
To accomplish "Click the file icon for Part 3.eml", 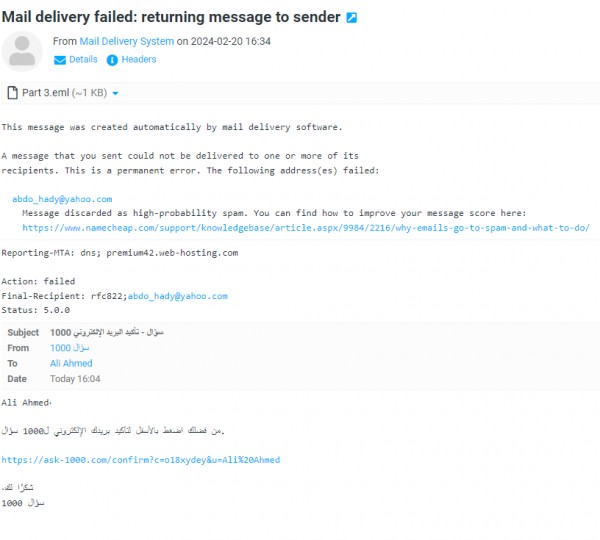I will pyautogui.click(x=12, y=93).
